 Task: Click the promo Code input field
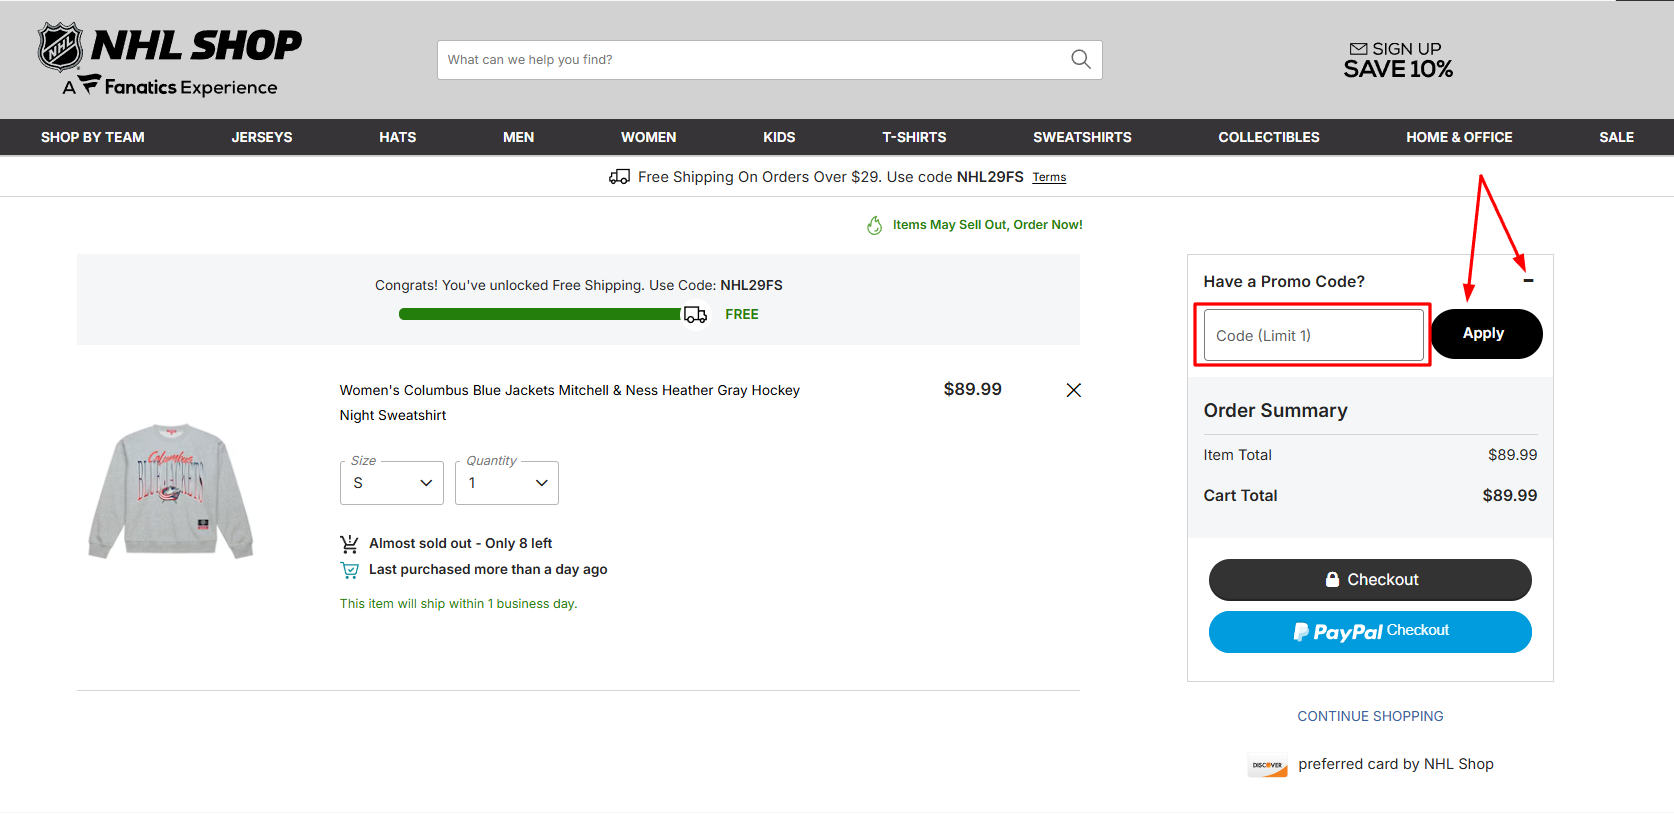pos(1314,335)
